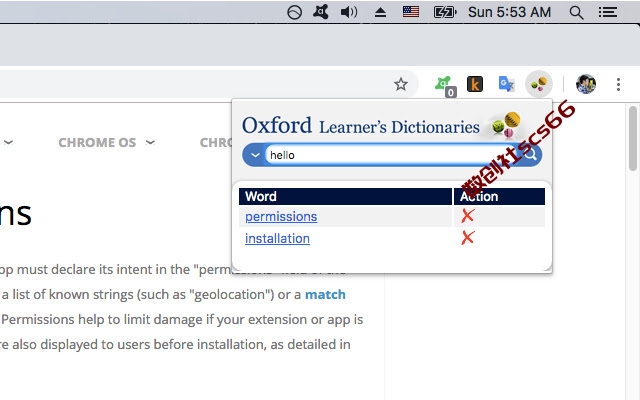Click the Sun 5:53 AM clock
The height and width of the screenshot is (400, 640).
tap(509, 12)
